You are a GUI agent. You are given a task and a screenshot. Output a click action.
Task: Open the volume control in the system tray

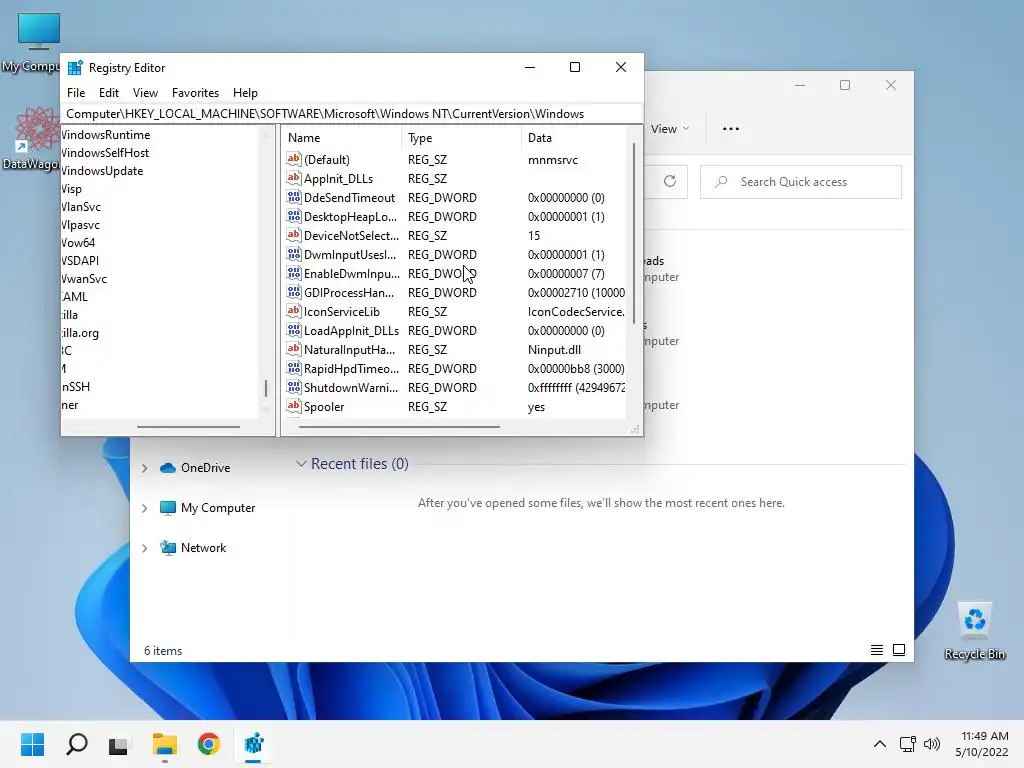coord(932,744)
